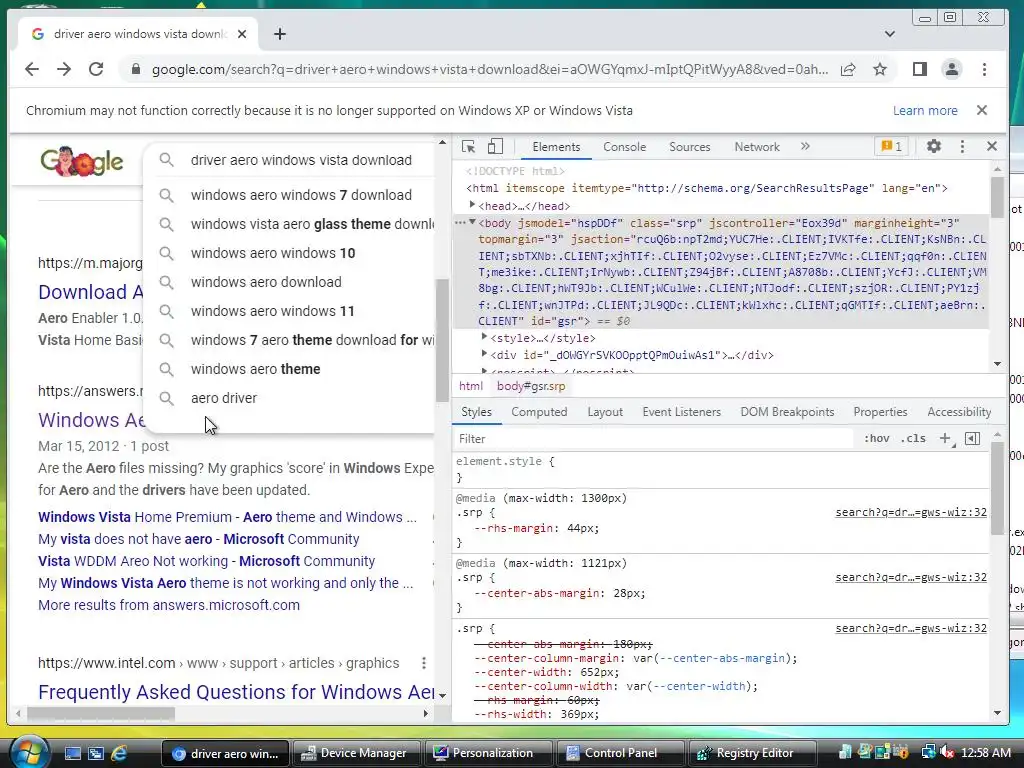1024x768 pixels.
Task: Toggle the .cls element classes panel
Action: [x=913, y=439]
